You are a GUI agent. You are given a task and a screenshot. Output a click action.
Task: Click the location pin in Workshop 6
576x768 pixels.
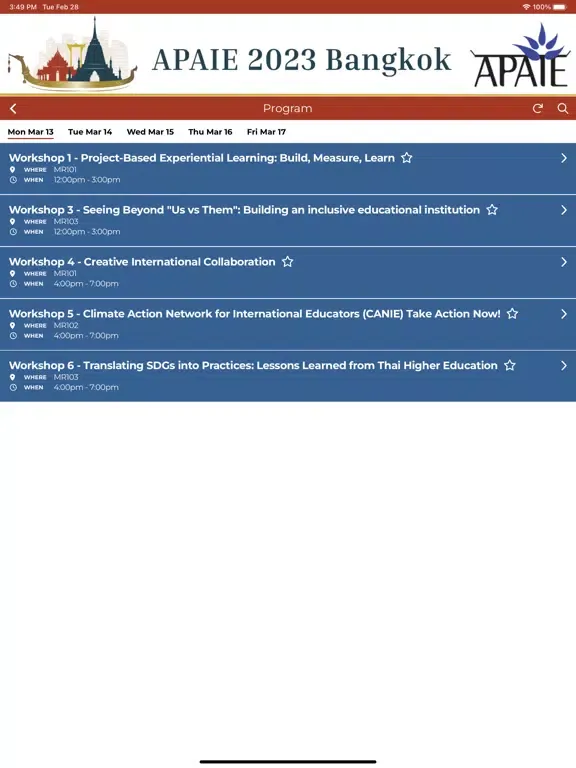[13, 377]
